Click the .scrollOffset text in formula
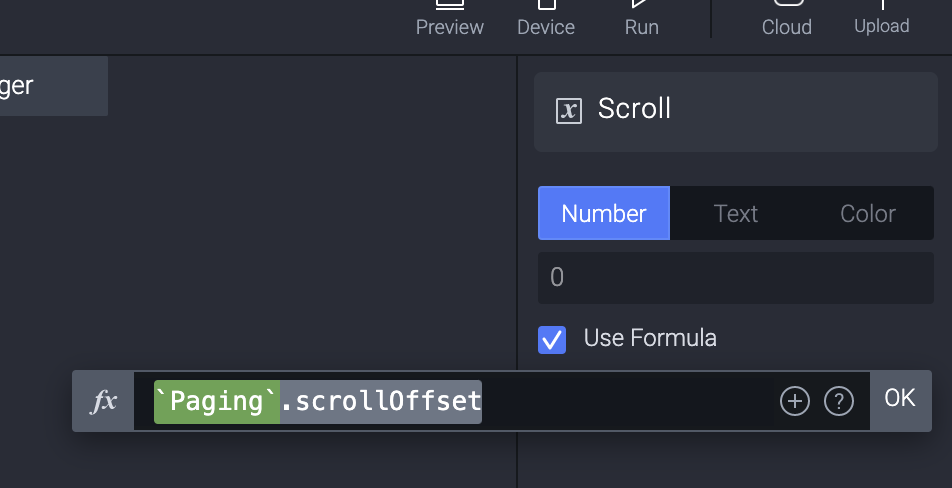952x488 pixels. [x=381, y=401]
